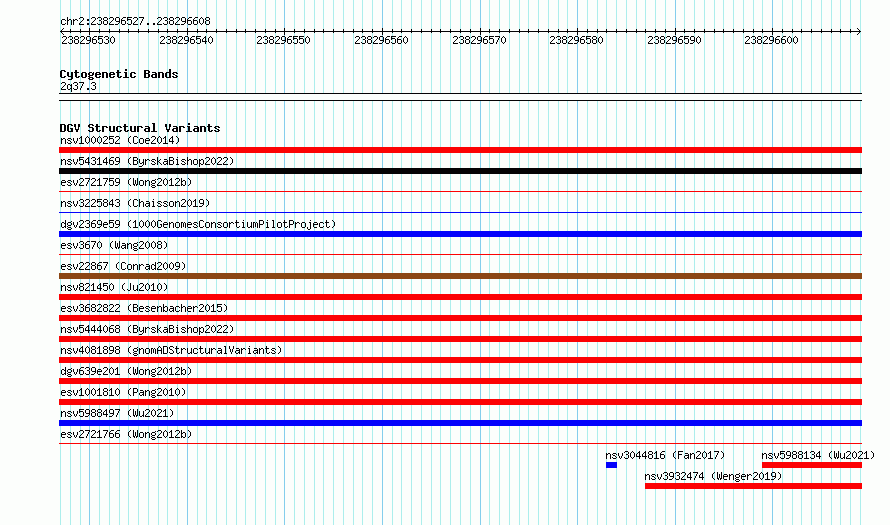Viewport: 890px width, 525px height.
Task: Open nsv821450 (Ju2010) variant label
Action: click(114, 287)
